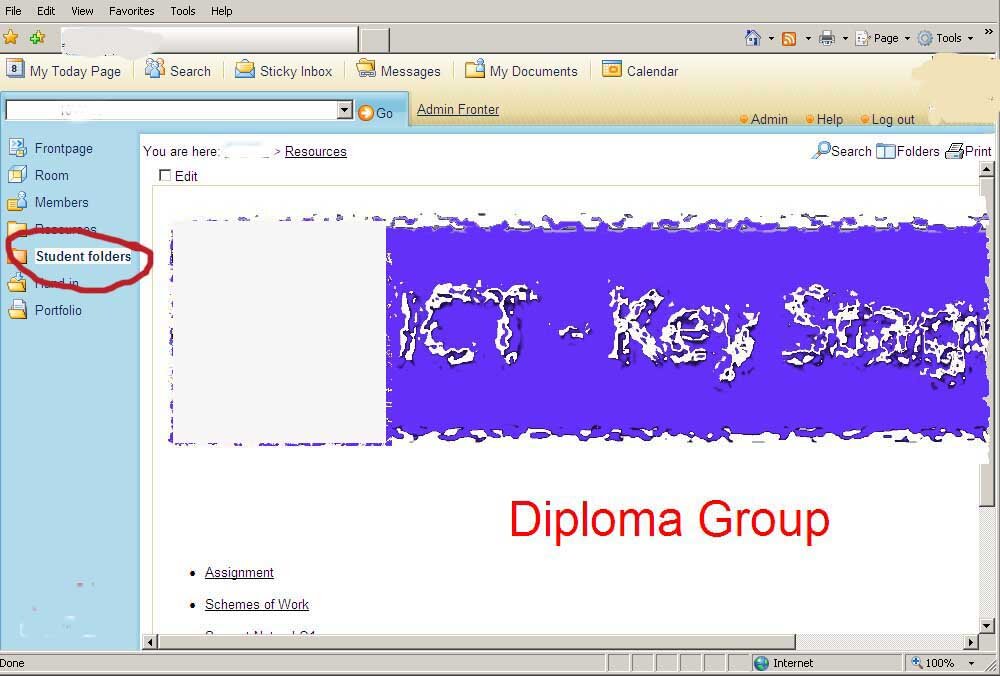Open Portfolio in the sidebar

tap(58, 311)
